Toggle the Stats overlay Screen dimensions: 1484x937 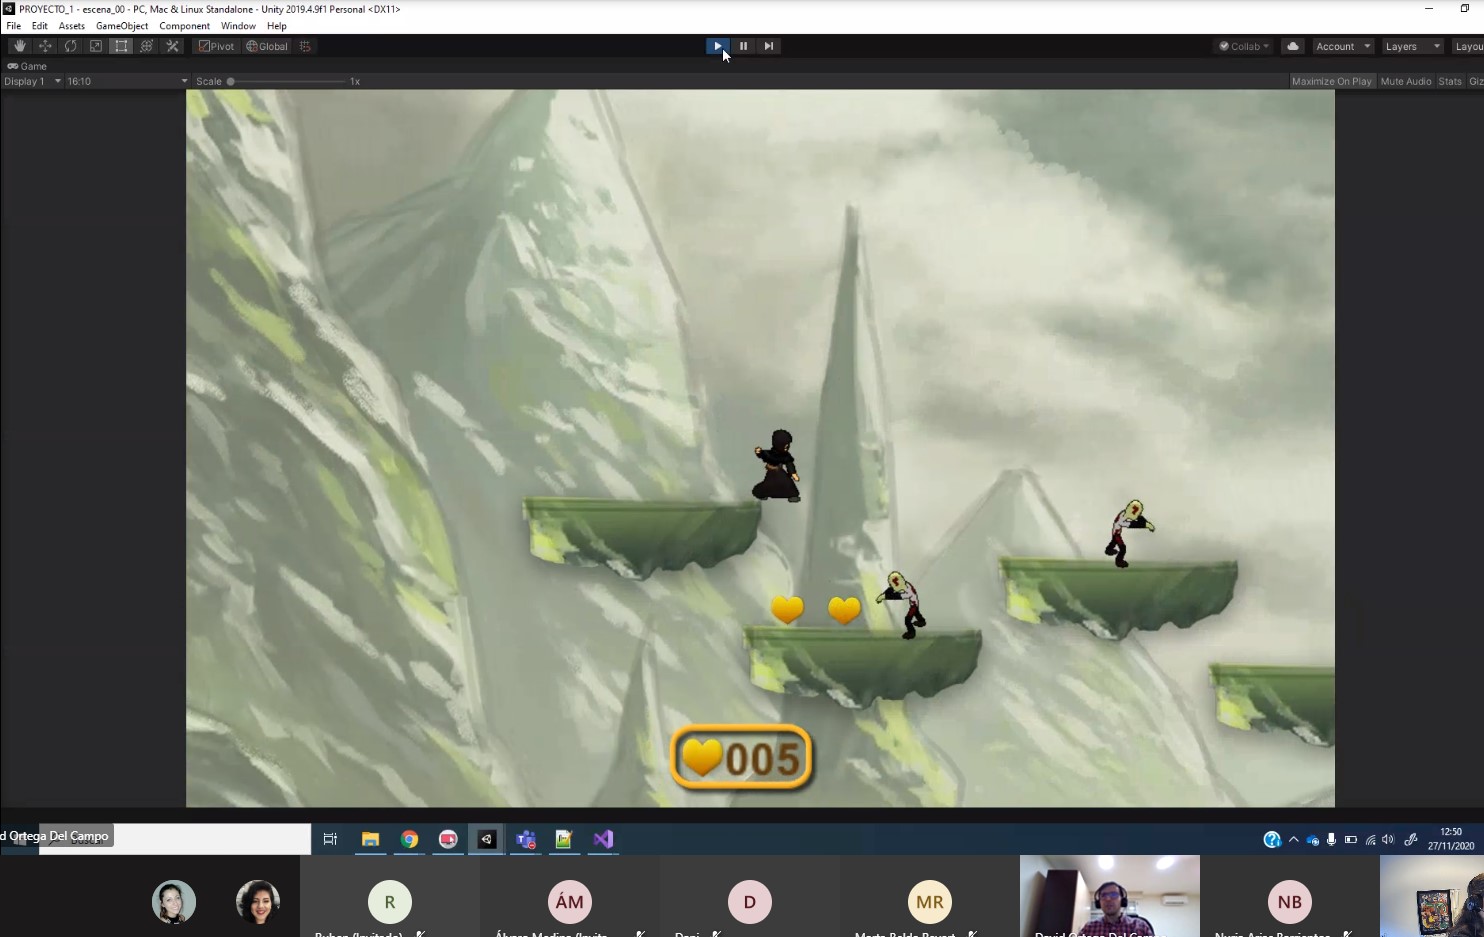pos(1449,81)
